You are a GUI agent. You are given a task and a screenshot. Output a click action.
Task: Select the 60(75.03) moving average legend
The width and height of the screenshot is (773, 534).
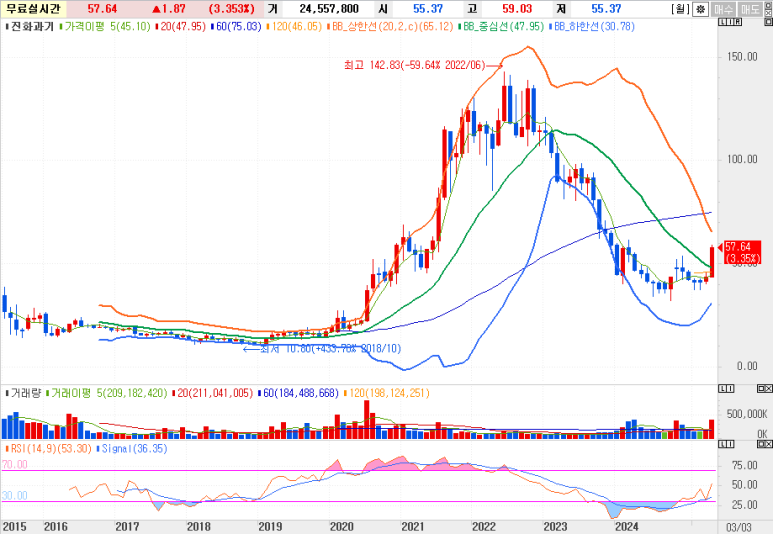point(239,26)
